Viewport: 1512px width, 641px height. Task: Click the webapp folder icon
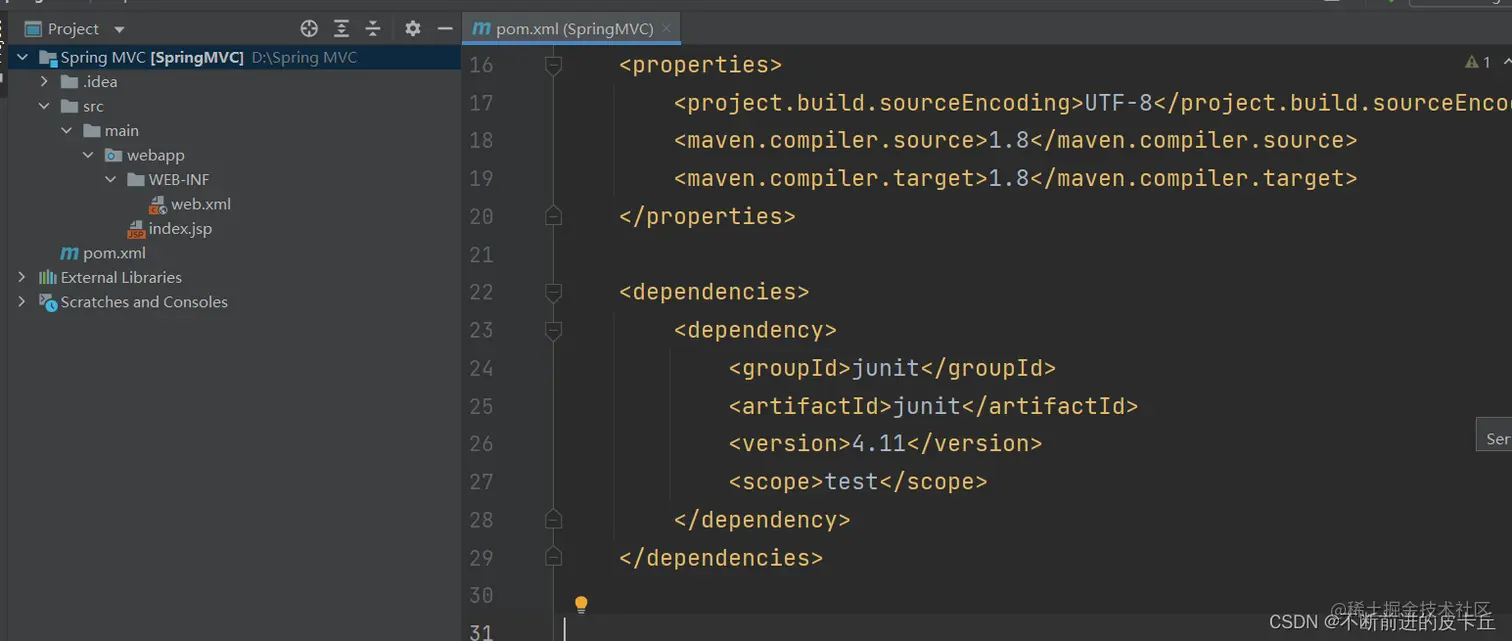[114, 155]
